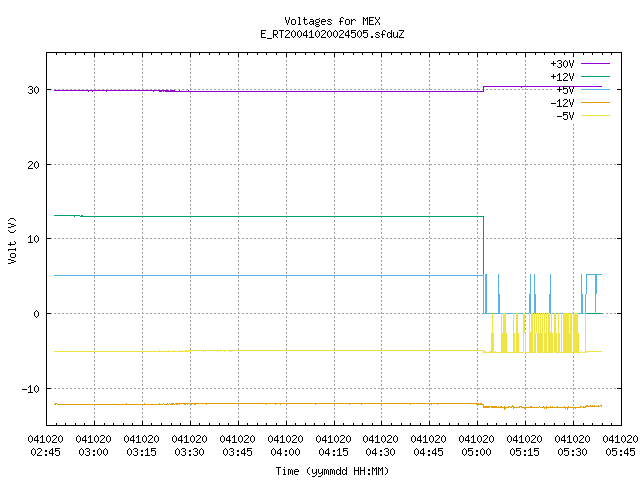Click the chart title 'Voltages for MEX'

point(332,21)
